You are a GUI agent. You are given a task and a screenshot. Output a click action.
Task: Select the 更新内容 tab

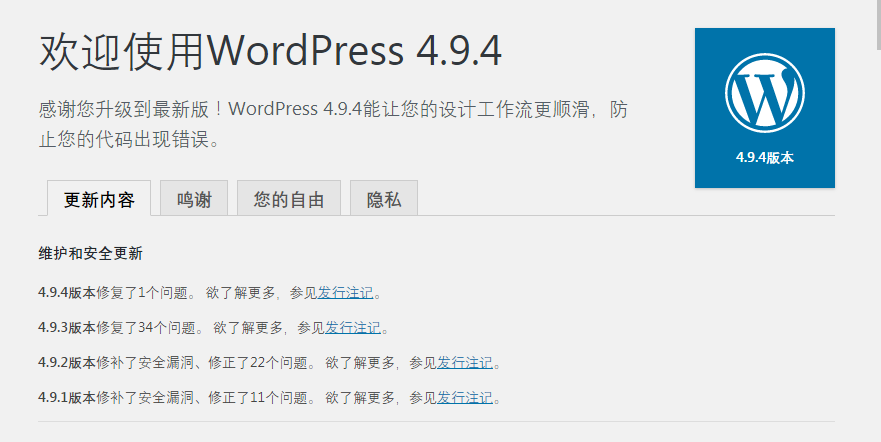pos(99,198)
